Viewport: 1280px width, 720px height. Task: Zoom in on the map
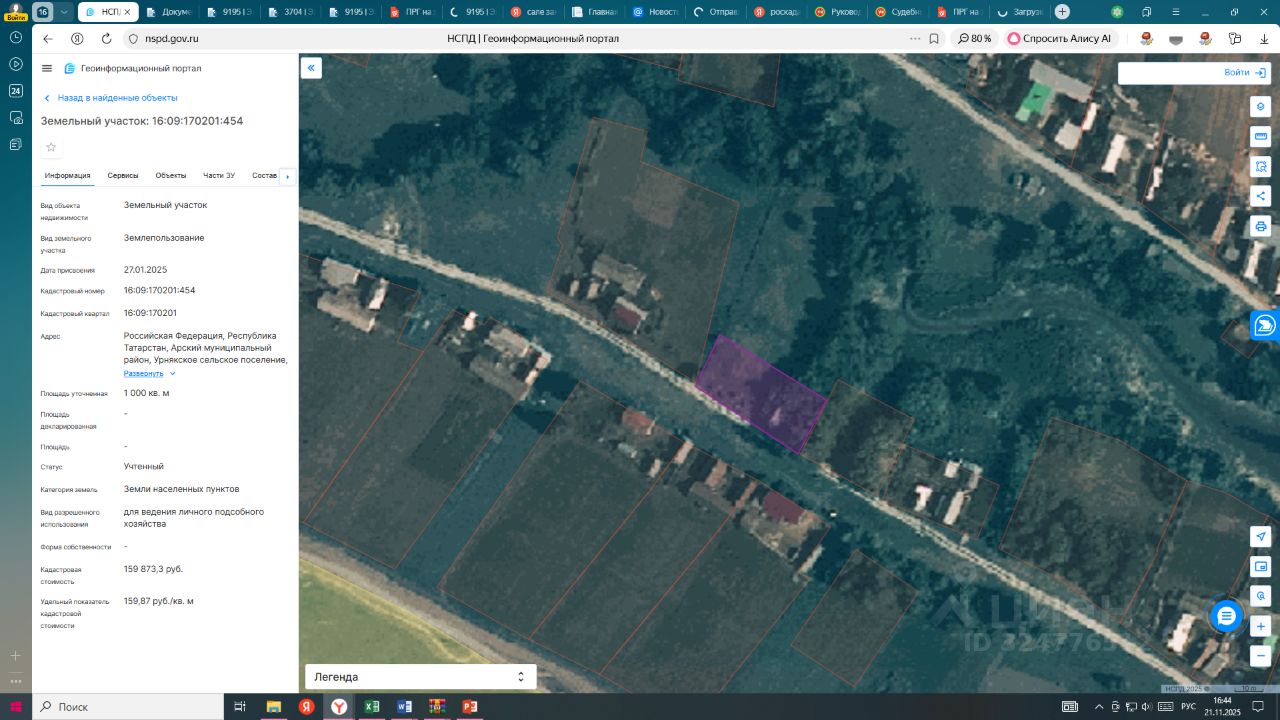click(1261, 627)
